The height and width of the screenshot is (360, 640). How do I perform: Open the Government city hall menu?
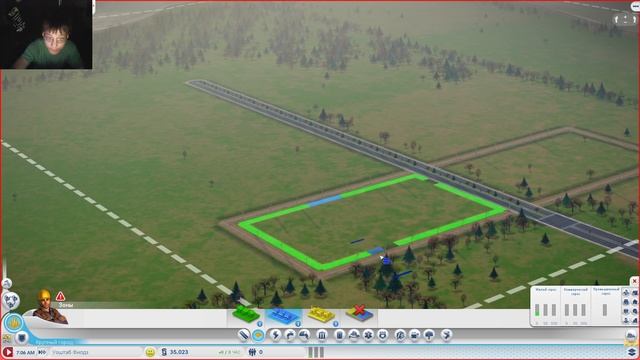coord(322,335)
